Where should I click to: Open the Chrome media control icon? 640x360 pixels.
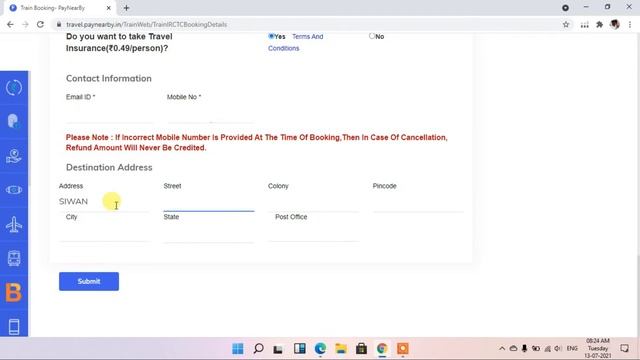point(584,24)
